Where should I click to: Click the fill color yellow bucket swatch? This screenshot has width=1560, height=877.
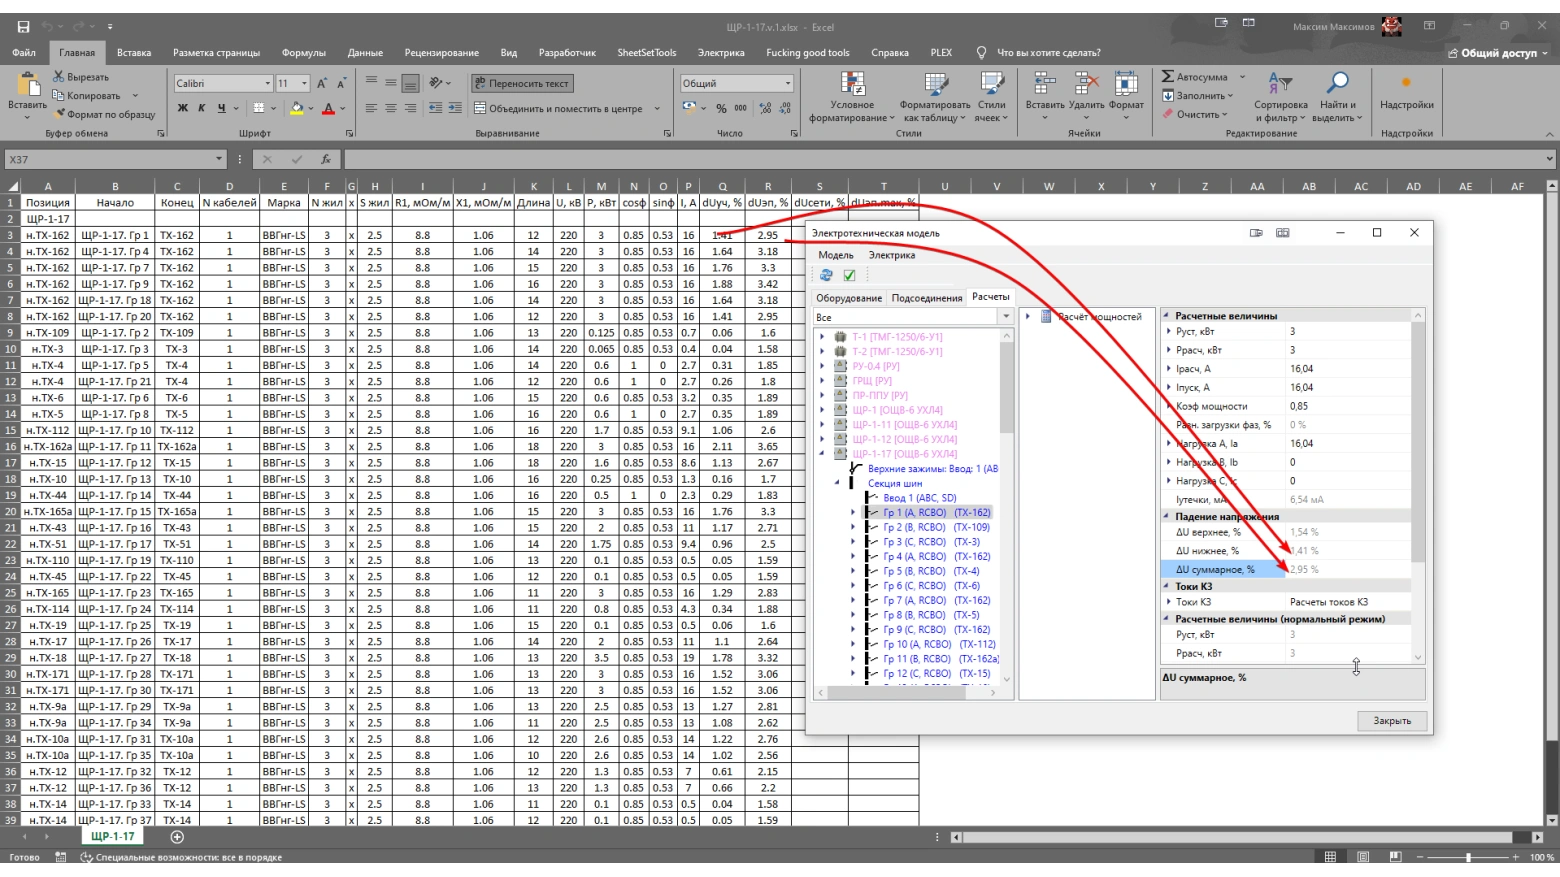click(296, 108)
